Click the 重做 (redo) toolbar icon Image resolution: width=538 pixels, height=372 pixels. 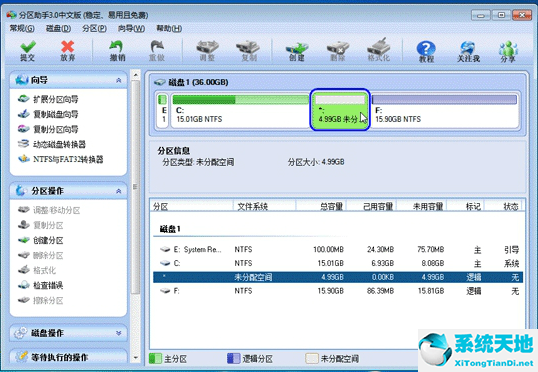click(x=157, y=51)
